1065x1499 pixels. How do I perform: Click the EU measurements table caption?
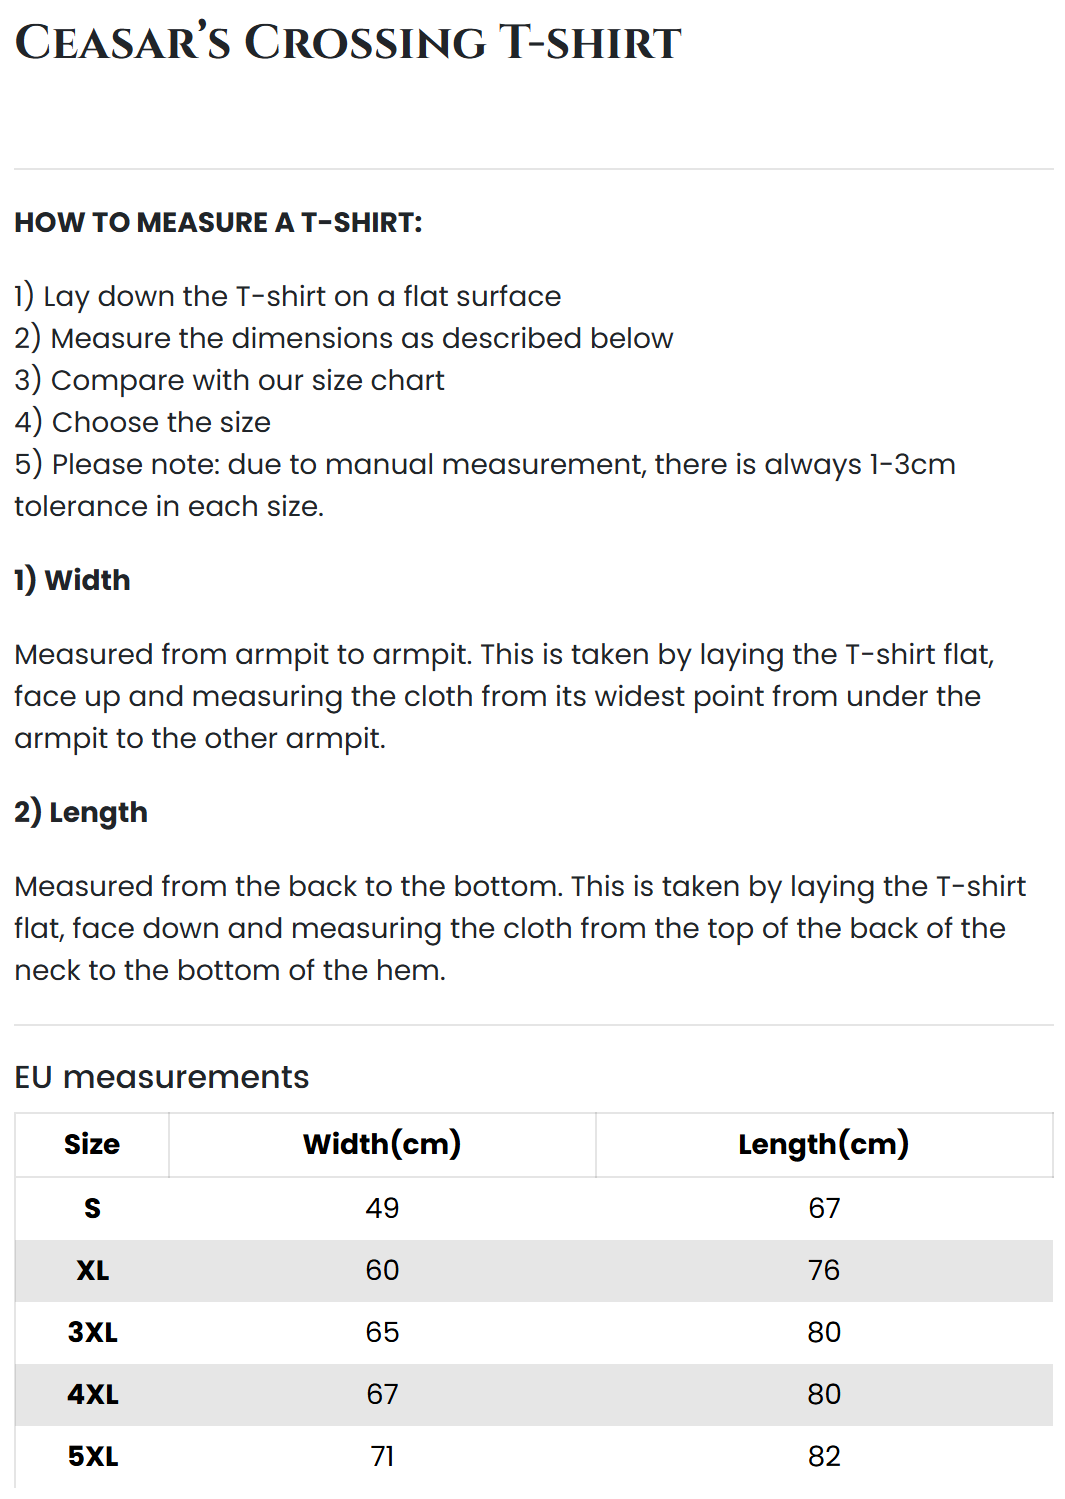(162, 1077)
